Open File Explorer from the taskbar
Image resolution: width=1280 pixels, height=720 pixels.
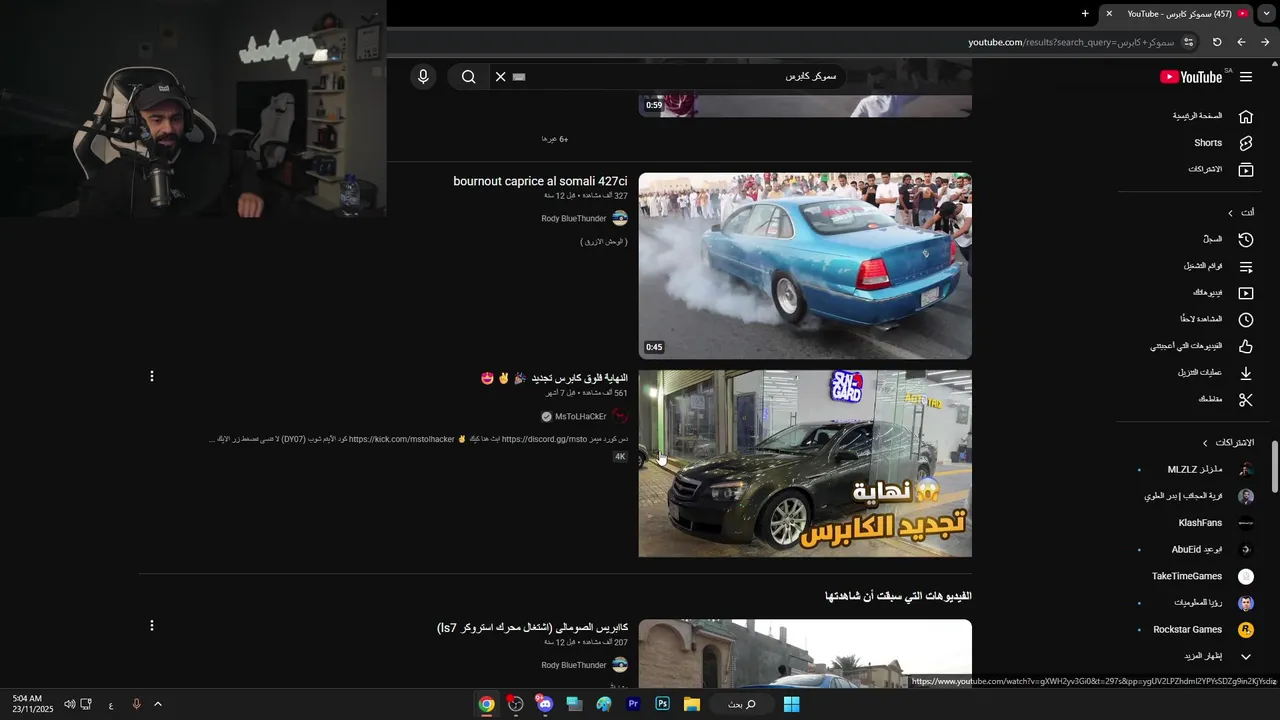(x=691, y=704)
